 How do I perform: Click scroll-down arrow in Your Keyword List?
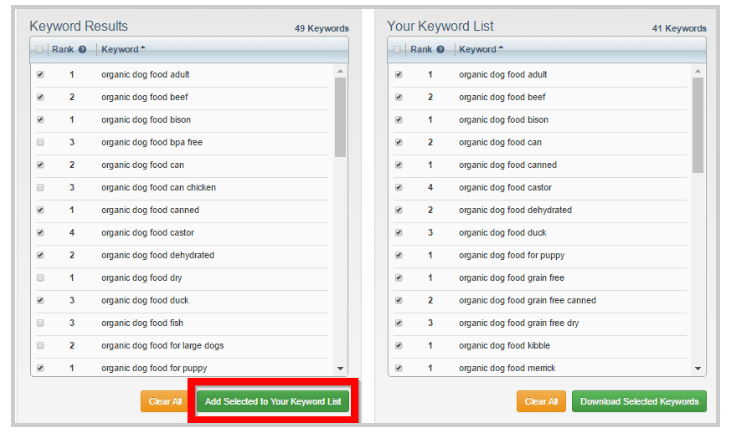(698, 369)
